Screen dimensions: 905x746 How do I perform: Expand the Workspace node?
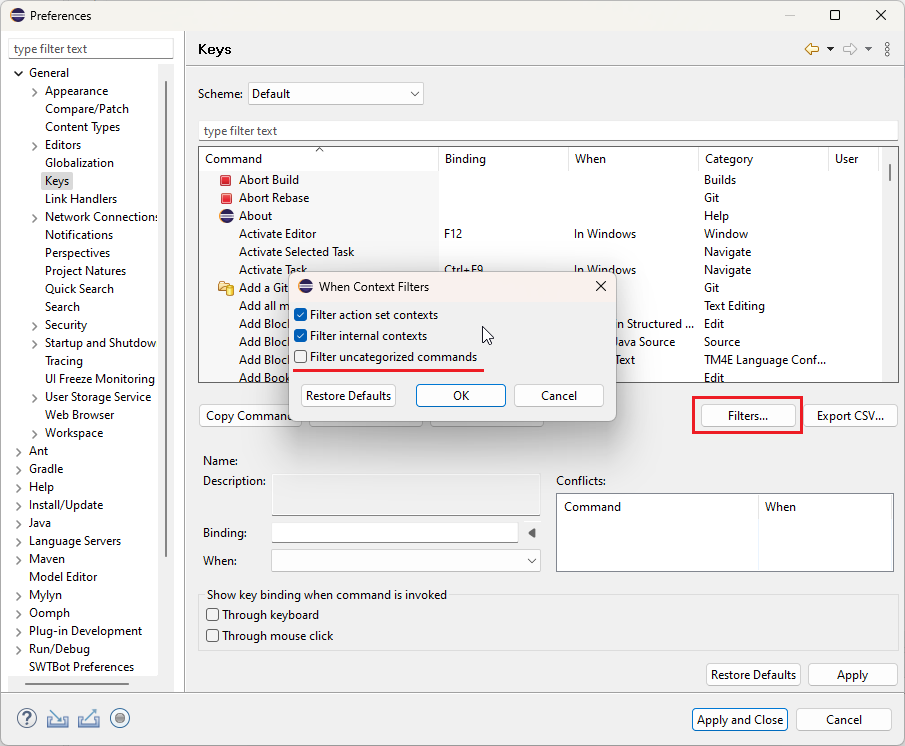pyautogui.click(x=35, y=433)
